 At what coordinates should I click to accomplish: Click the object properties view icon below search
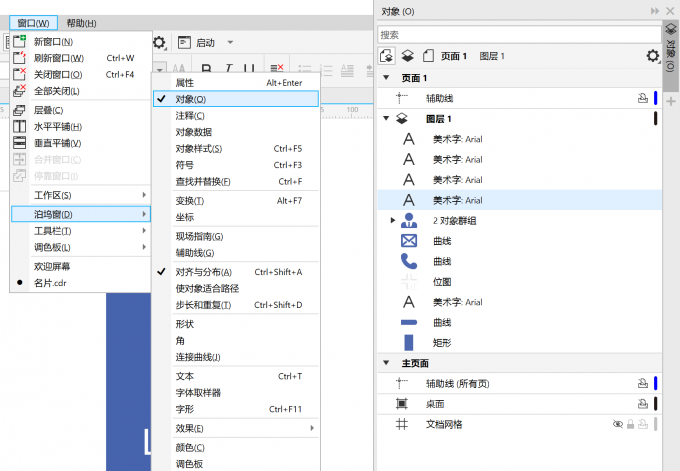387,56
